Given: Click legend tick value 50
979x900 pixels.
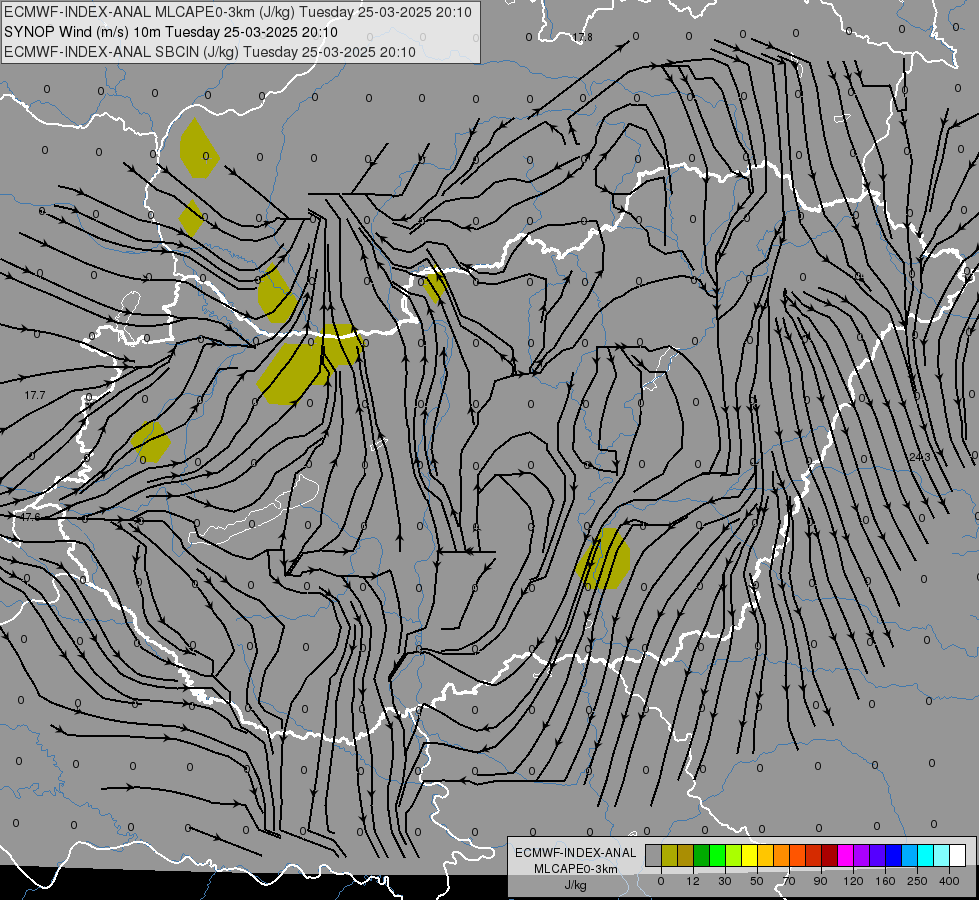Looking at the screenshot, I should [757, 881].
